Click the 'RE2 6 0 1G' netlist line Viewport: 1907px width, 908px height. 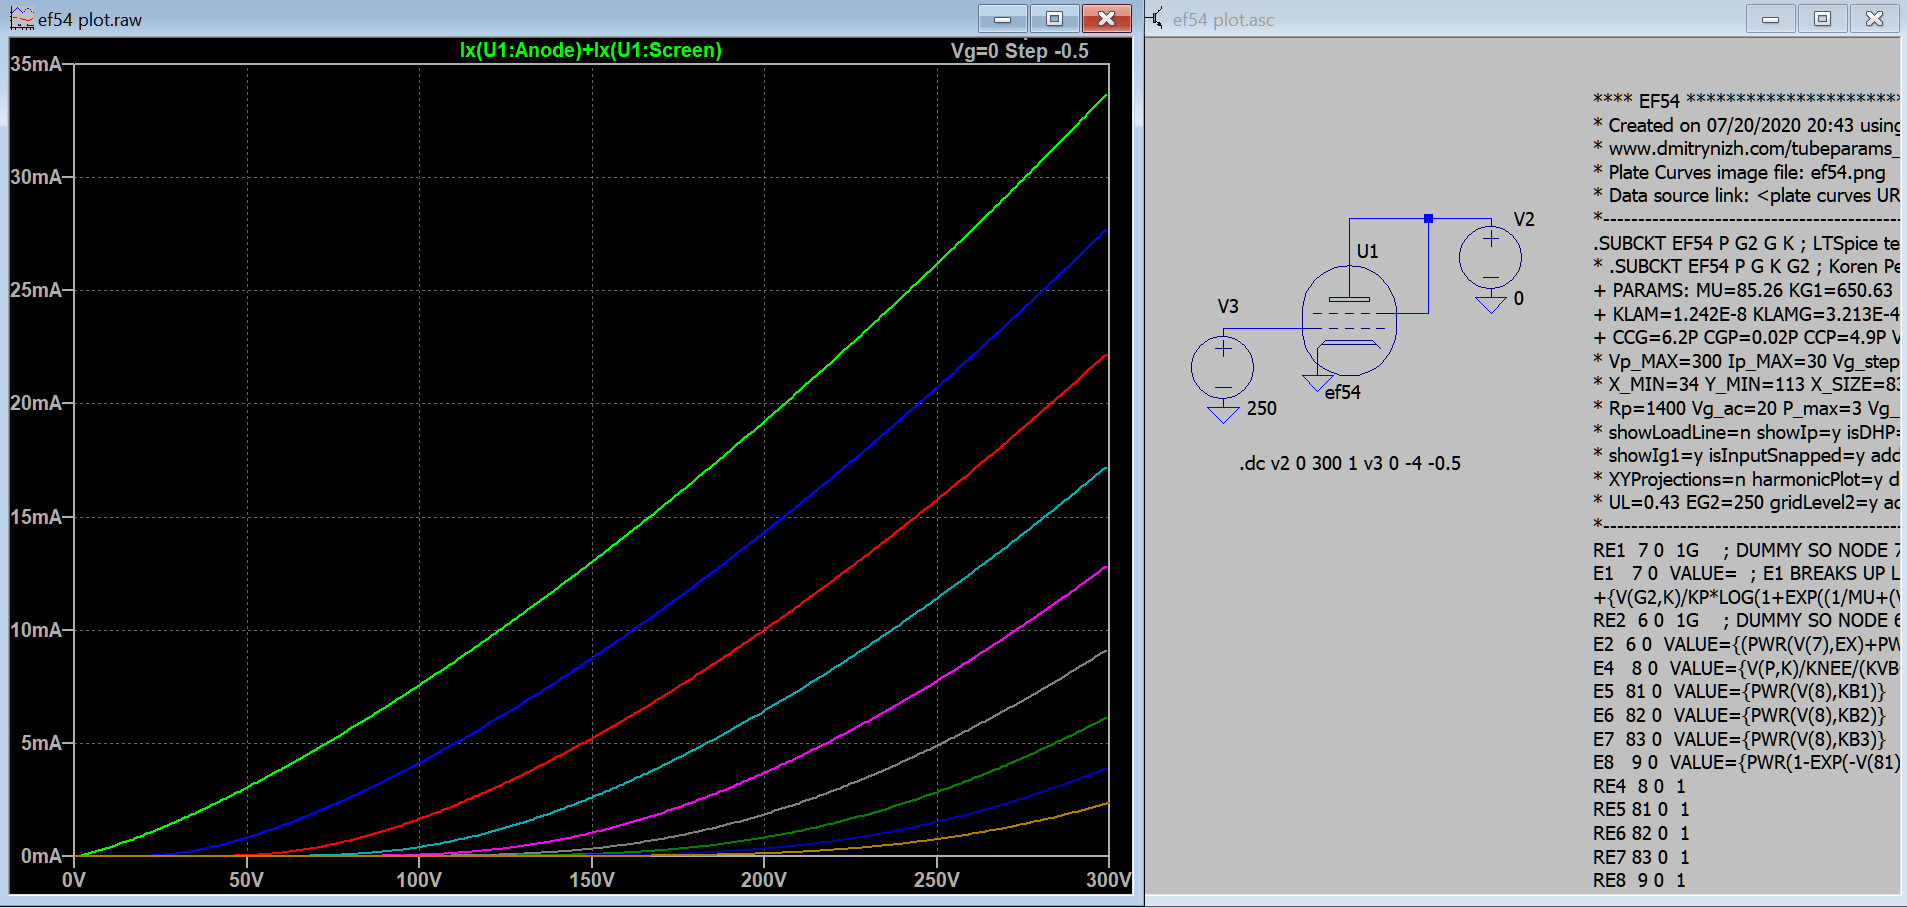[1746, 620]
